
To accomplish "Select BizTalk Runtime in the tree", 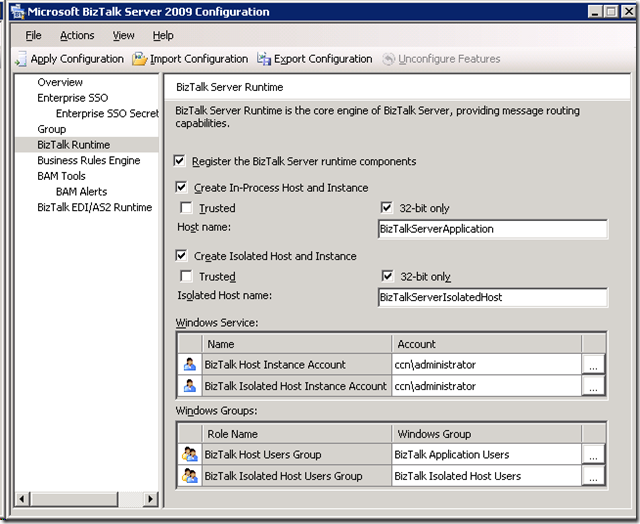I will (73, 144).
